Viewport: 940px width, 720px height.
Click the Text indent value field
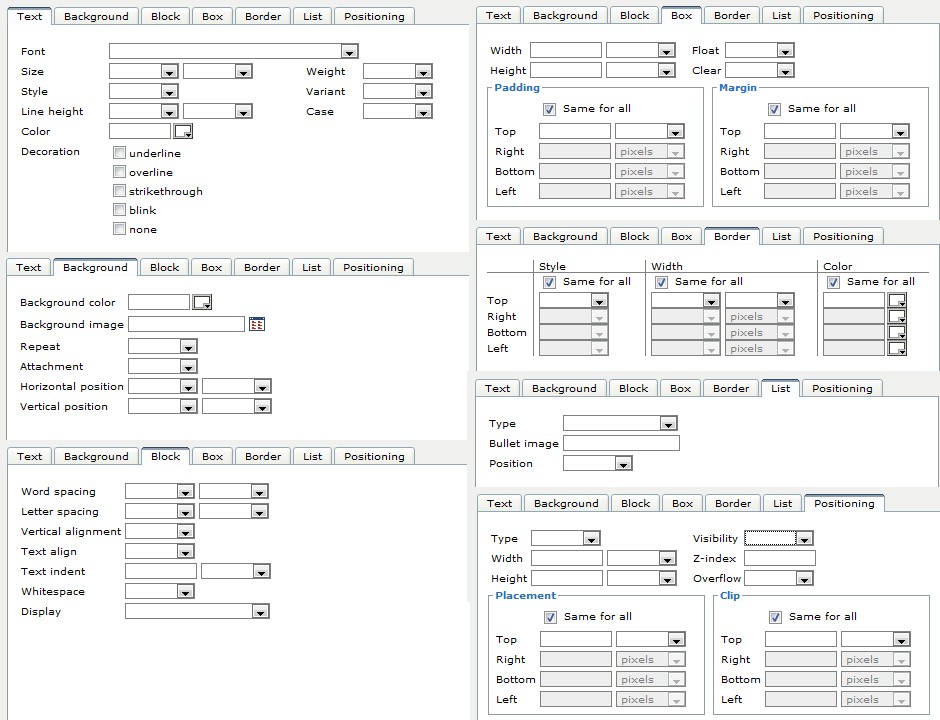(161, 571)
